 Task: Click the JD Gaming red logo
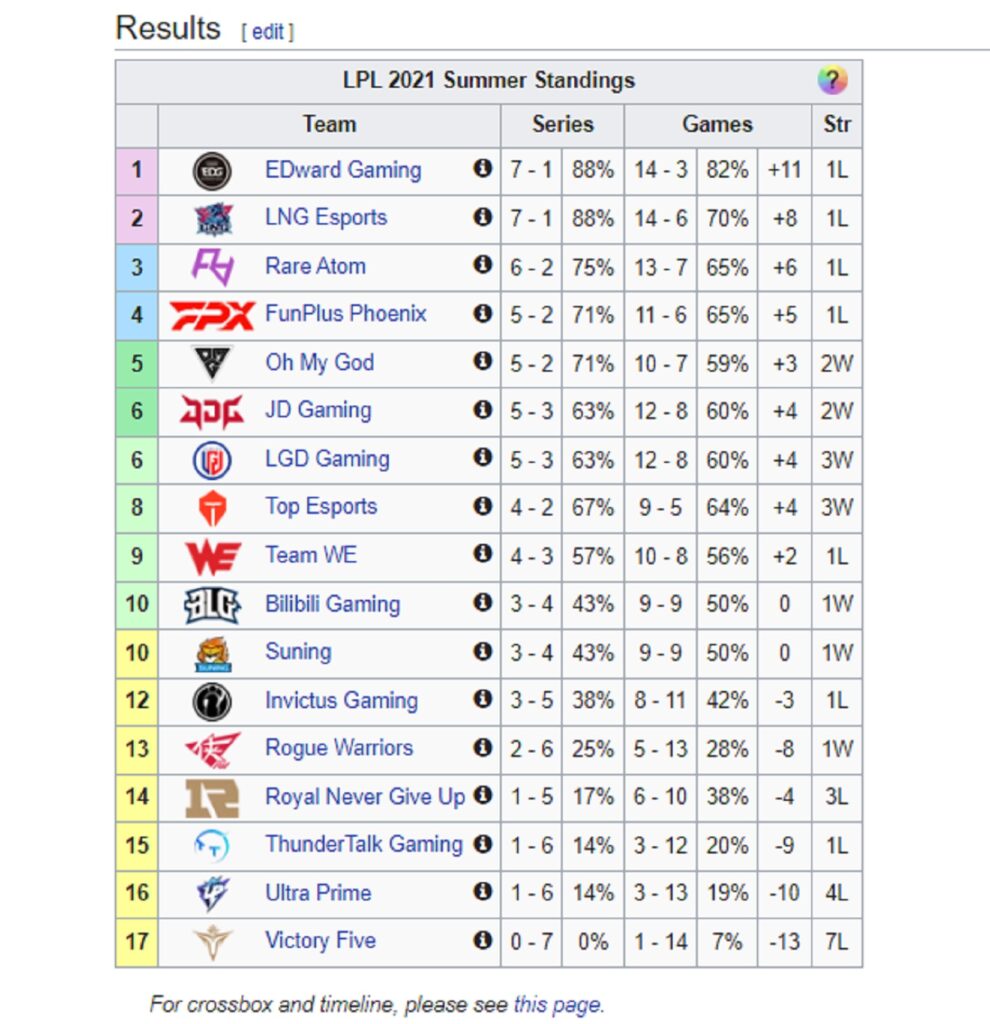212,411
